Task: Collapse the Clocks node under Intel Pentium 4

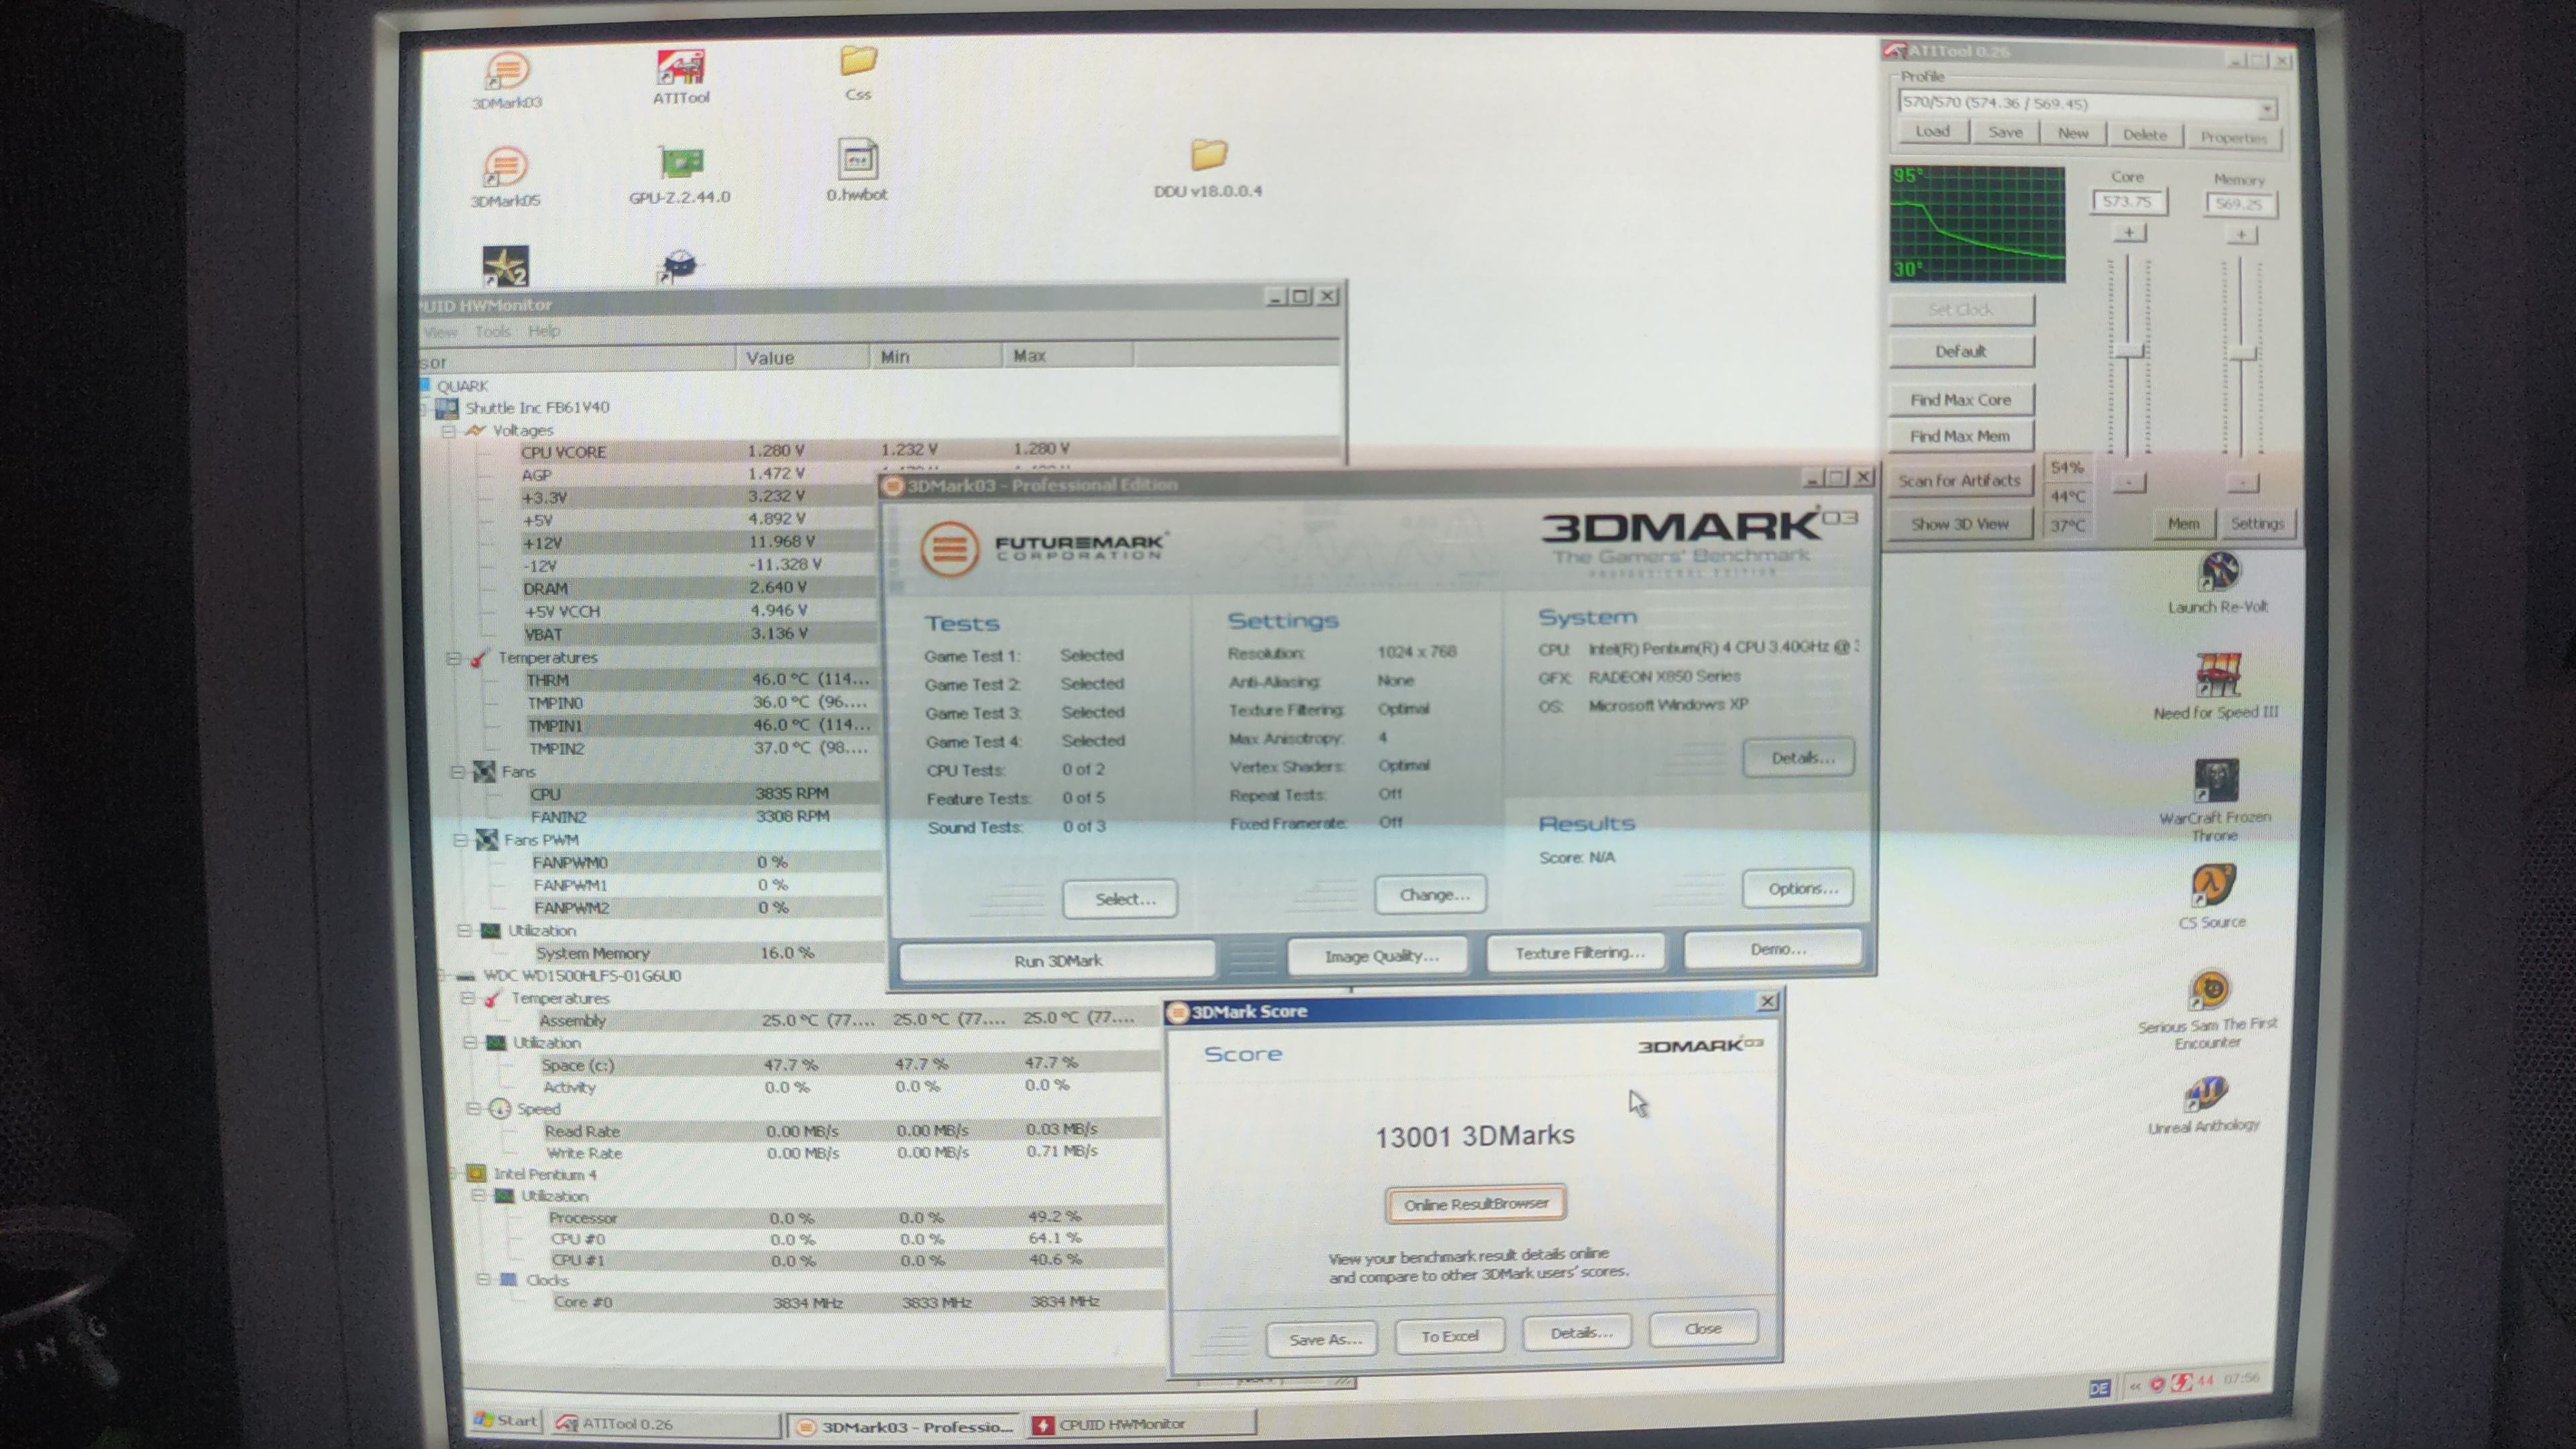Action: [483, 1280]
